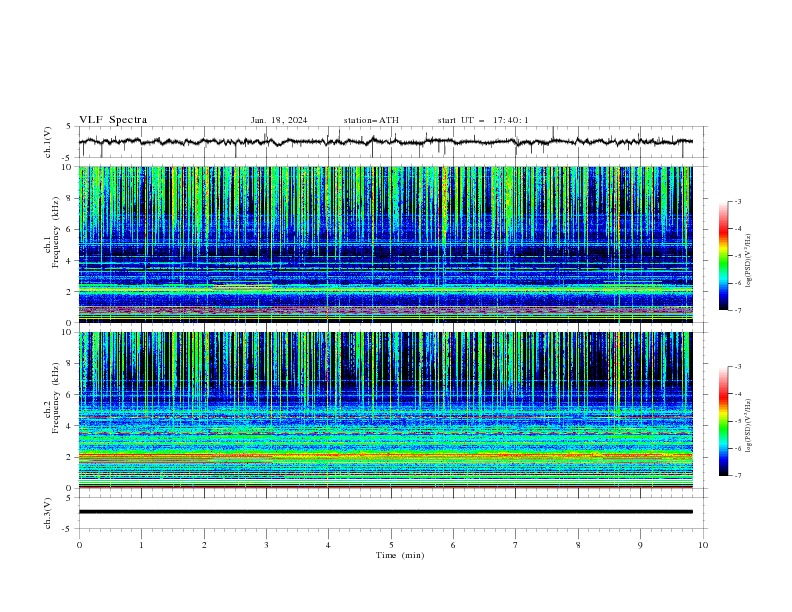Click inside the ch.1 spectrogram panel
Viewport: 792px width, 612px height.
pyautogui.click(x=385, y=244)
